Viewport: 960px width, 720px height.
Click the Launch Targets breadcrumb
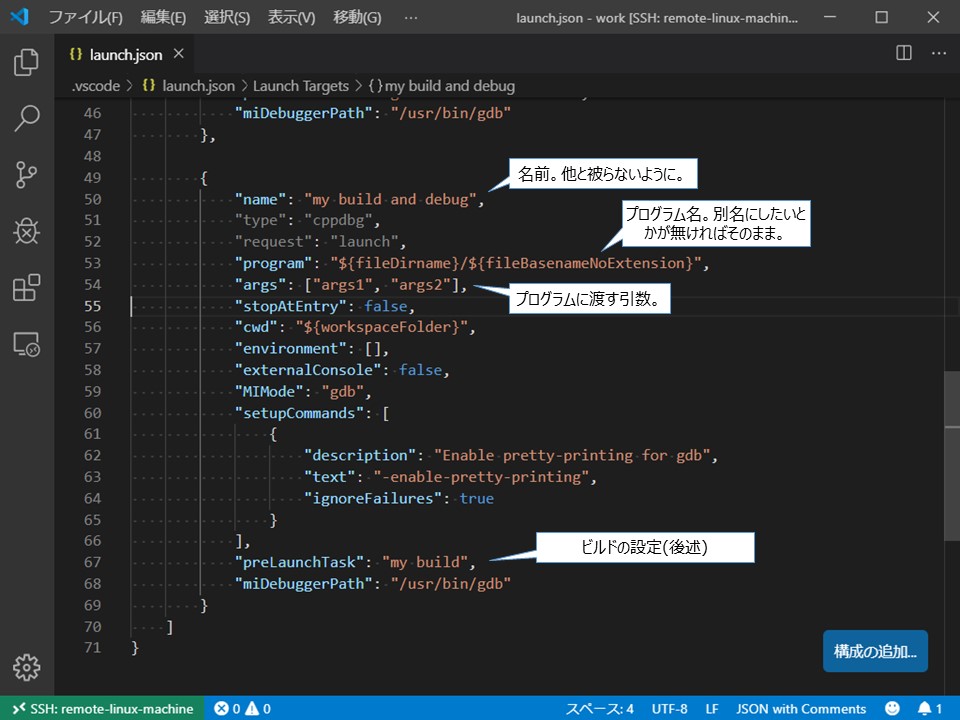point(301,86)
